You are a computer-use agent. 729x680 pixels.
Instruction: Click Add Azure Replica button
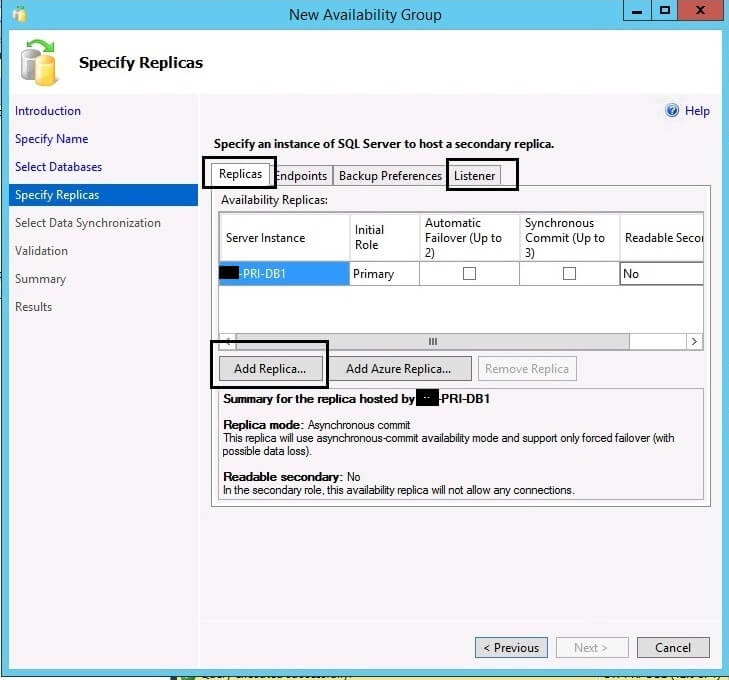click(398, 369)
